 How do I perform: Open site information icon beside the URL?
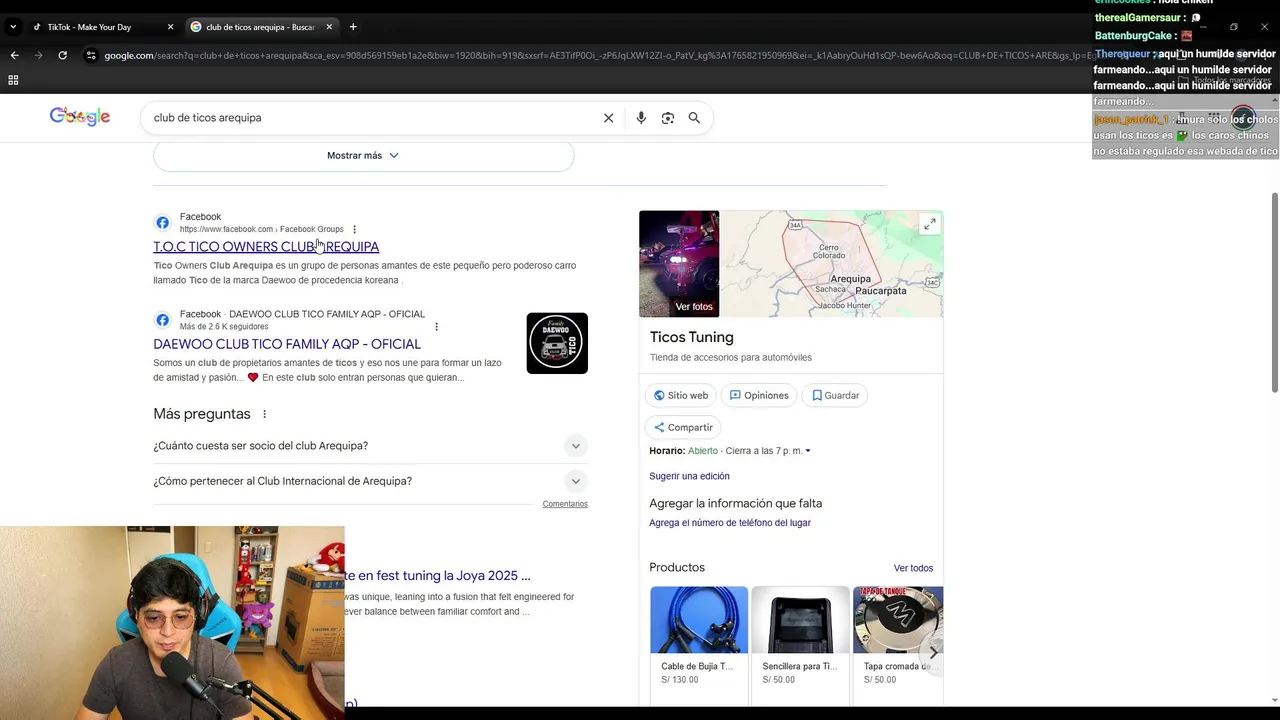[x=91, y=55]
